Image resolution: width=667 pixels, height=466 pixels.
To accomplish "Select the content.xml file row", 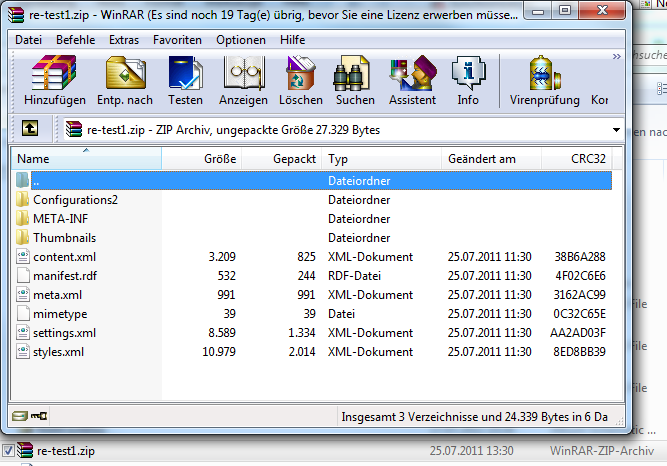I will point(64,256).
